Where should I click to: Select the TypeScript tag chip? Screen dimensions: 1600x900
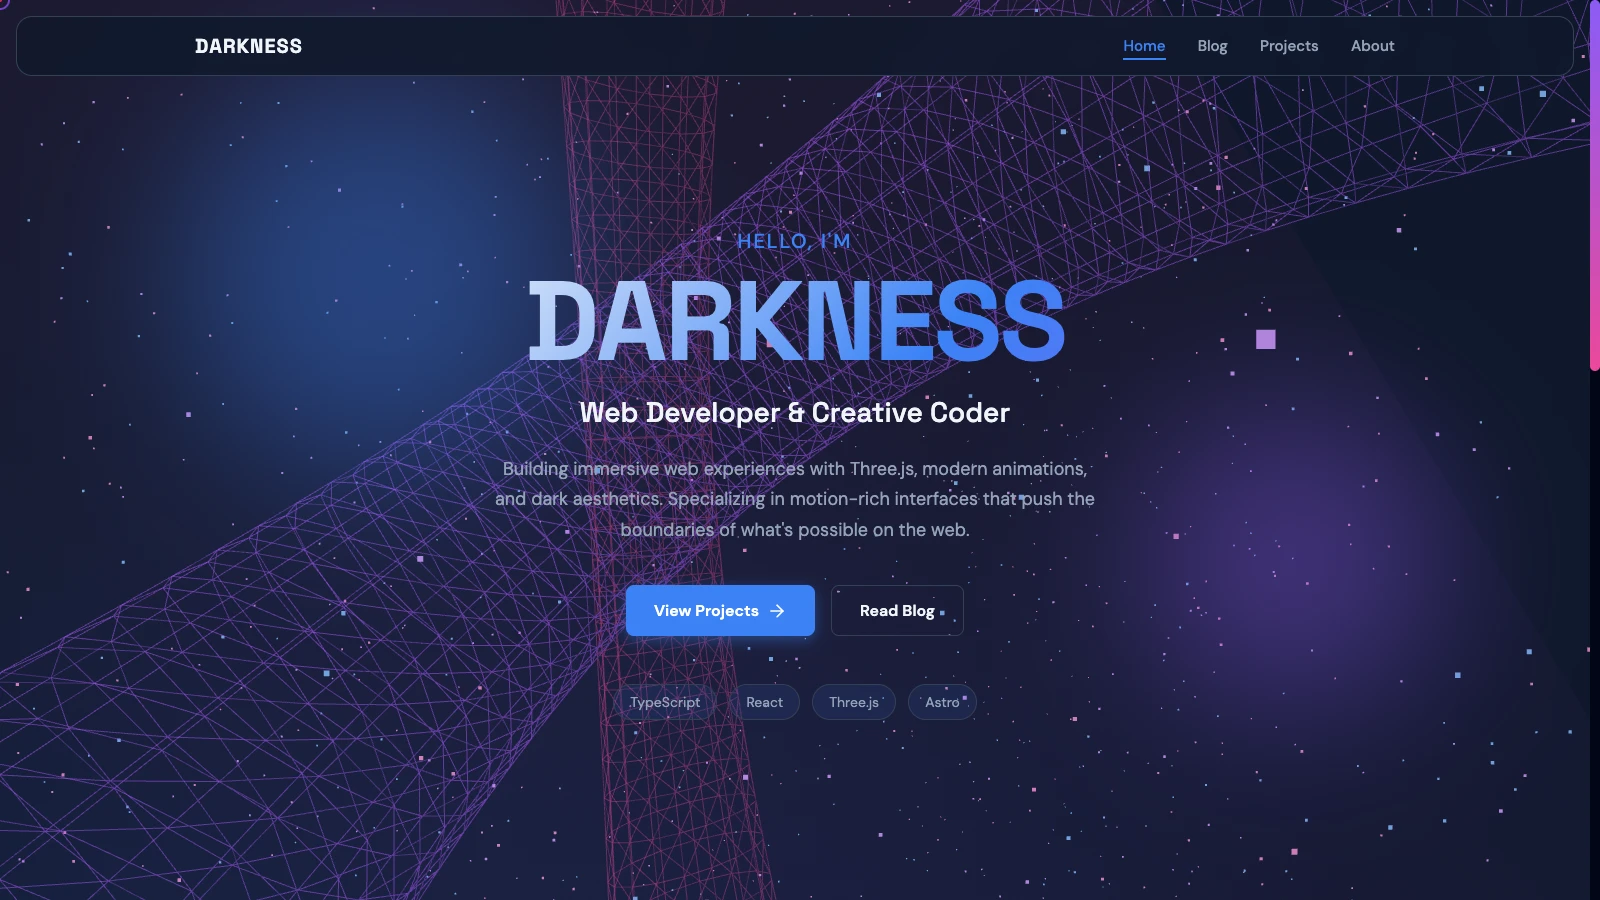click(x=665, y=702)
